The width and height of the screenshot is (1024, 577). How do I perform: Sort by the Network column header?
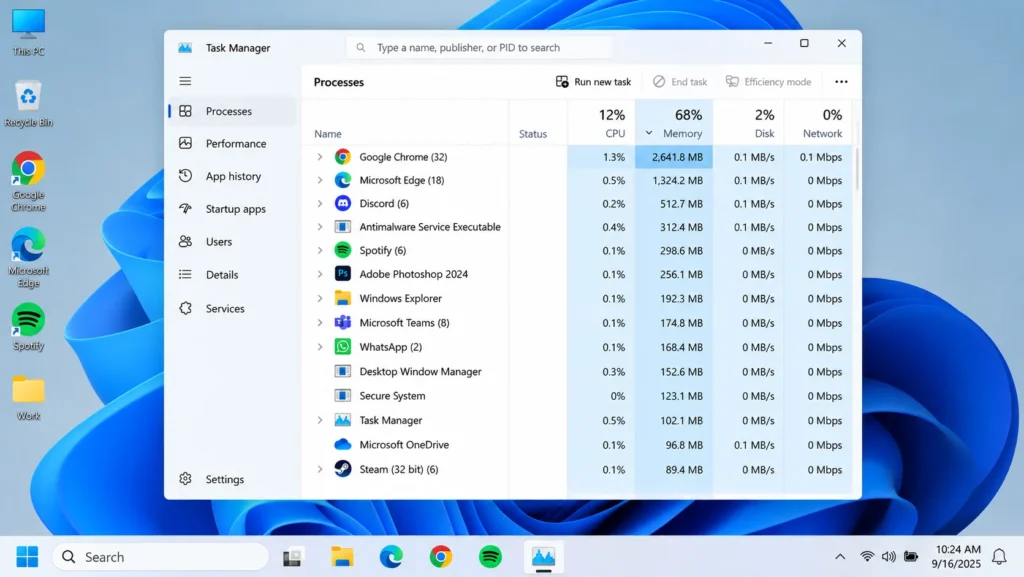pyautogui.click(x=818, y=123)
